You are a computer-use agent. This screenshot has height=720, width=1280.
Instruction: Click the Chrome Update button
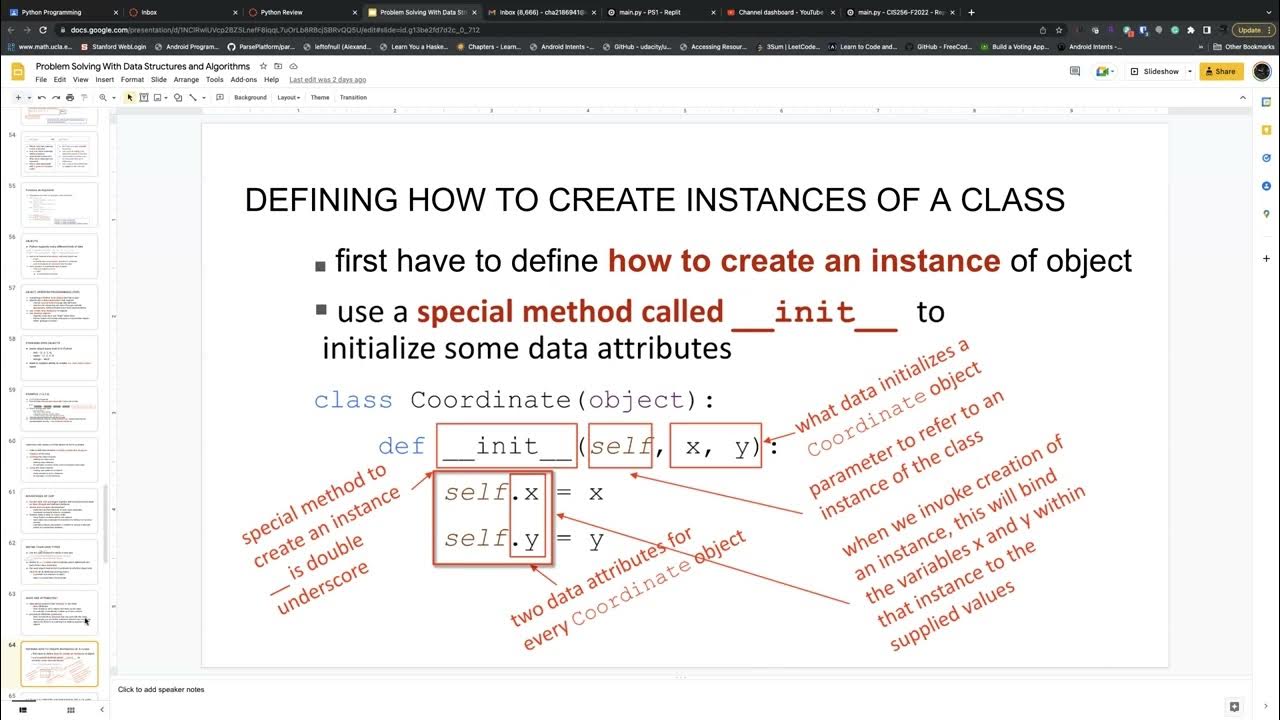pos(1254,30)
